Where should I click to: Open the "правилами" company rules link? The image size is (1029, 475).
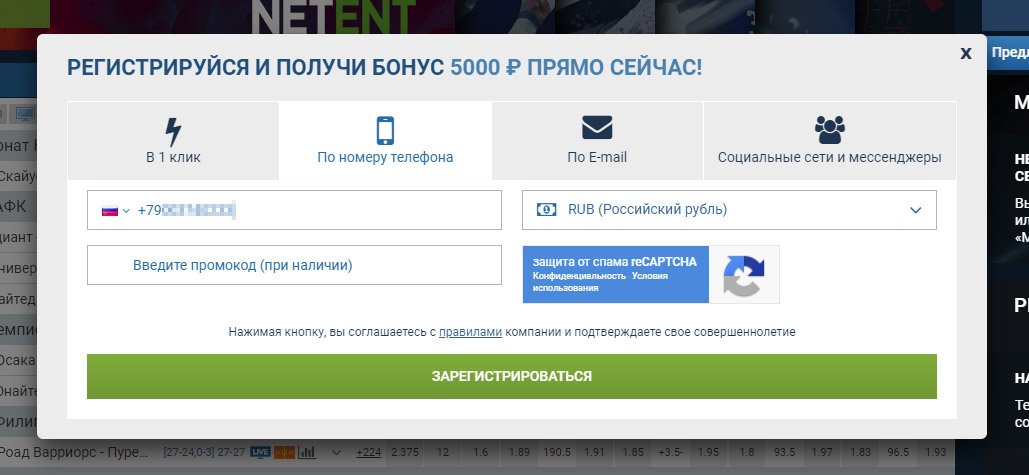coord(470,331)
